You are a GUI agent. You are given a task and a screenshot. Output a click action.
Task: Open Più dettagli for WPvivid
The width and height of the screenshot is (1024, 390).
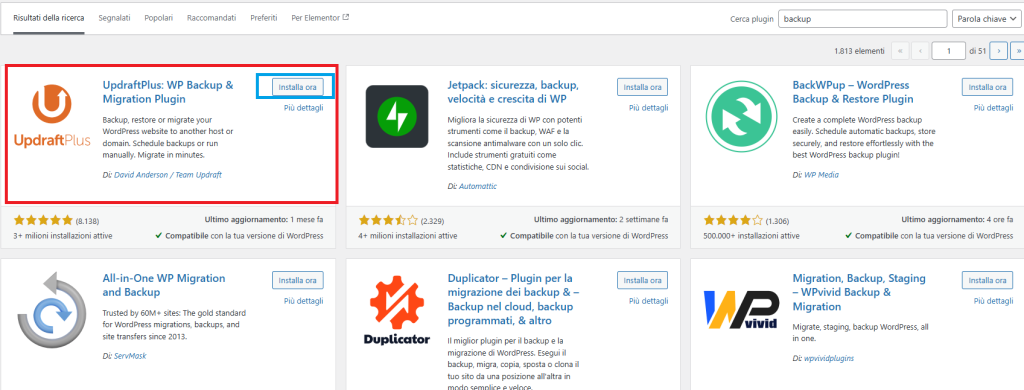pos(993,302)
